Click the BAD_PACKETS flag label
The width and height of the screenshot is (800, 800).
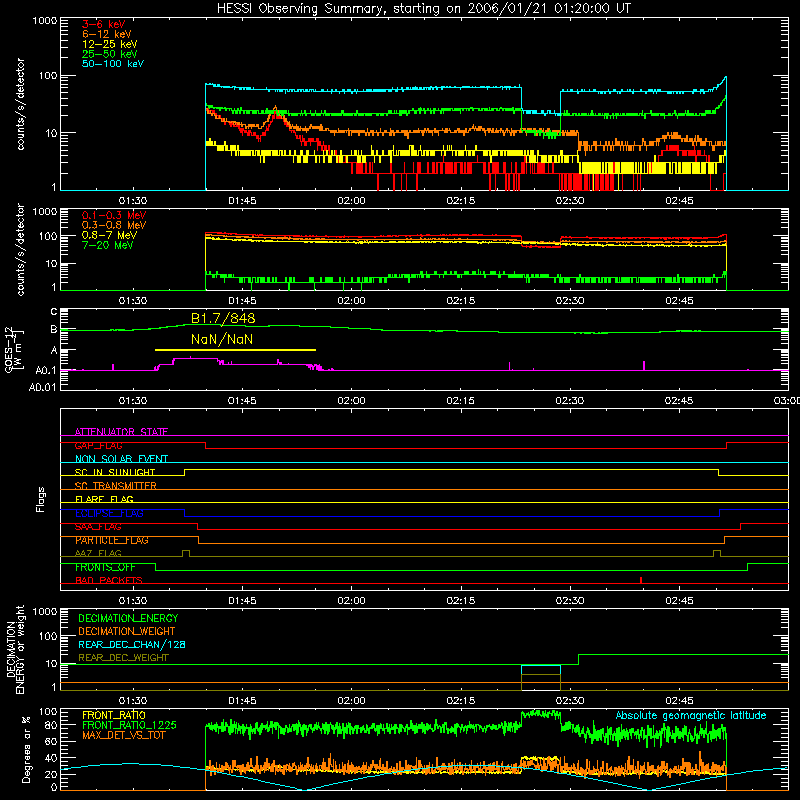109,581
